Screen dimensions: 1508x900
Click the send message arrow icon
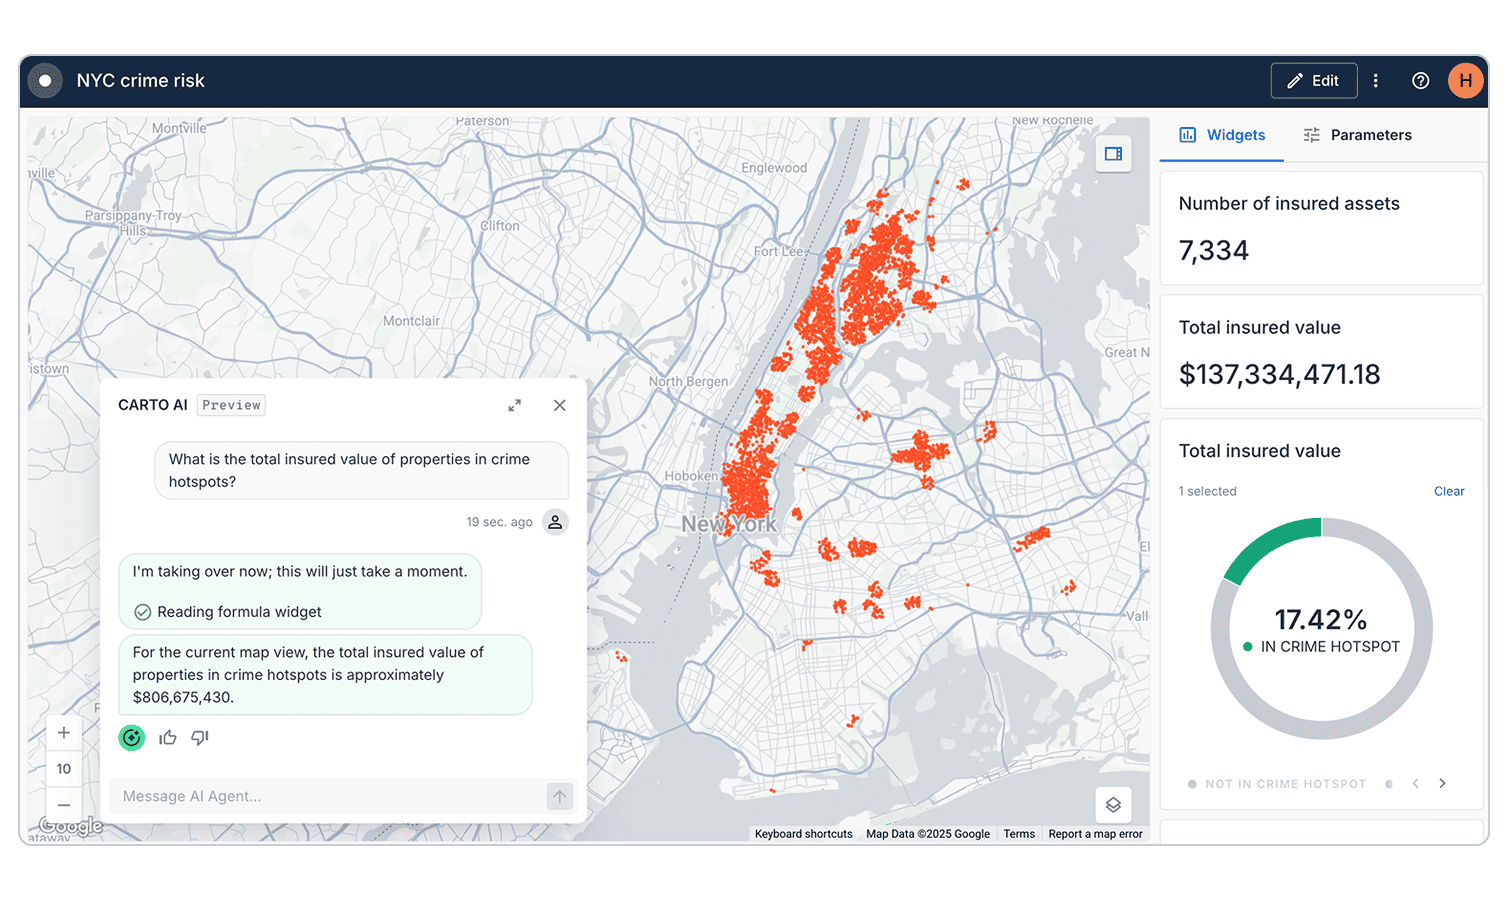[x=559, y=796]
